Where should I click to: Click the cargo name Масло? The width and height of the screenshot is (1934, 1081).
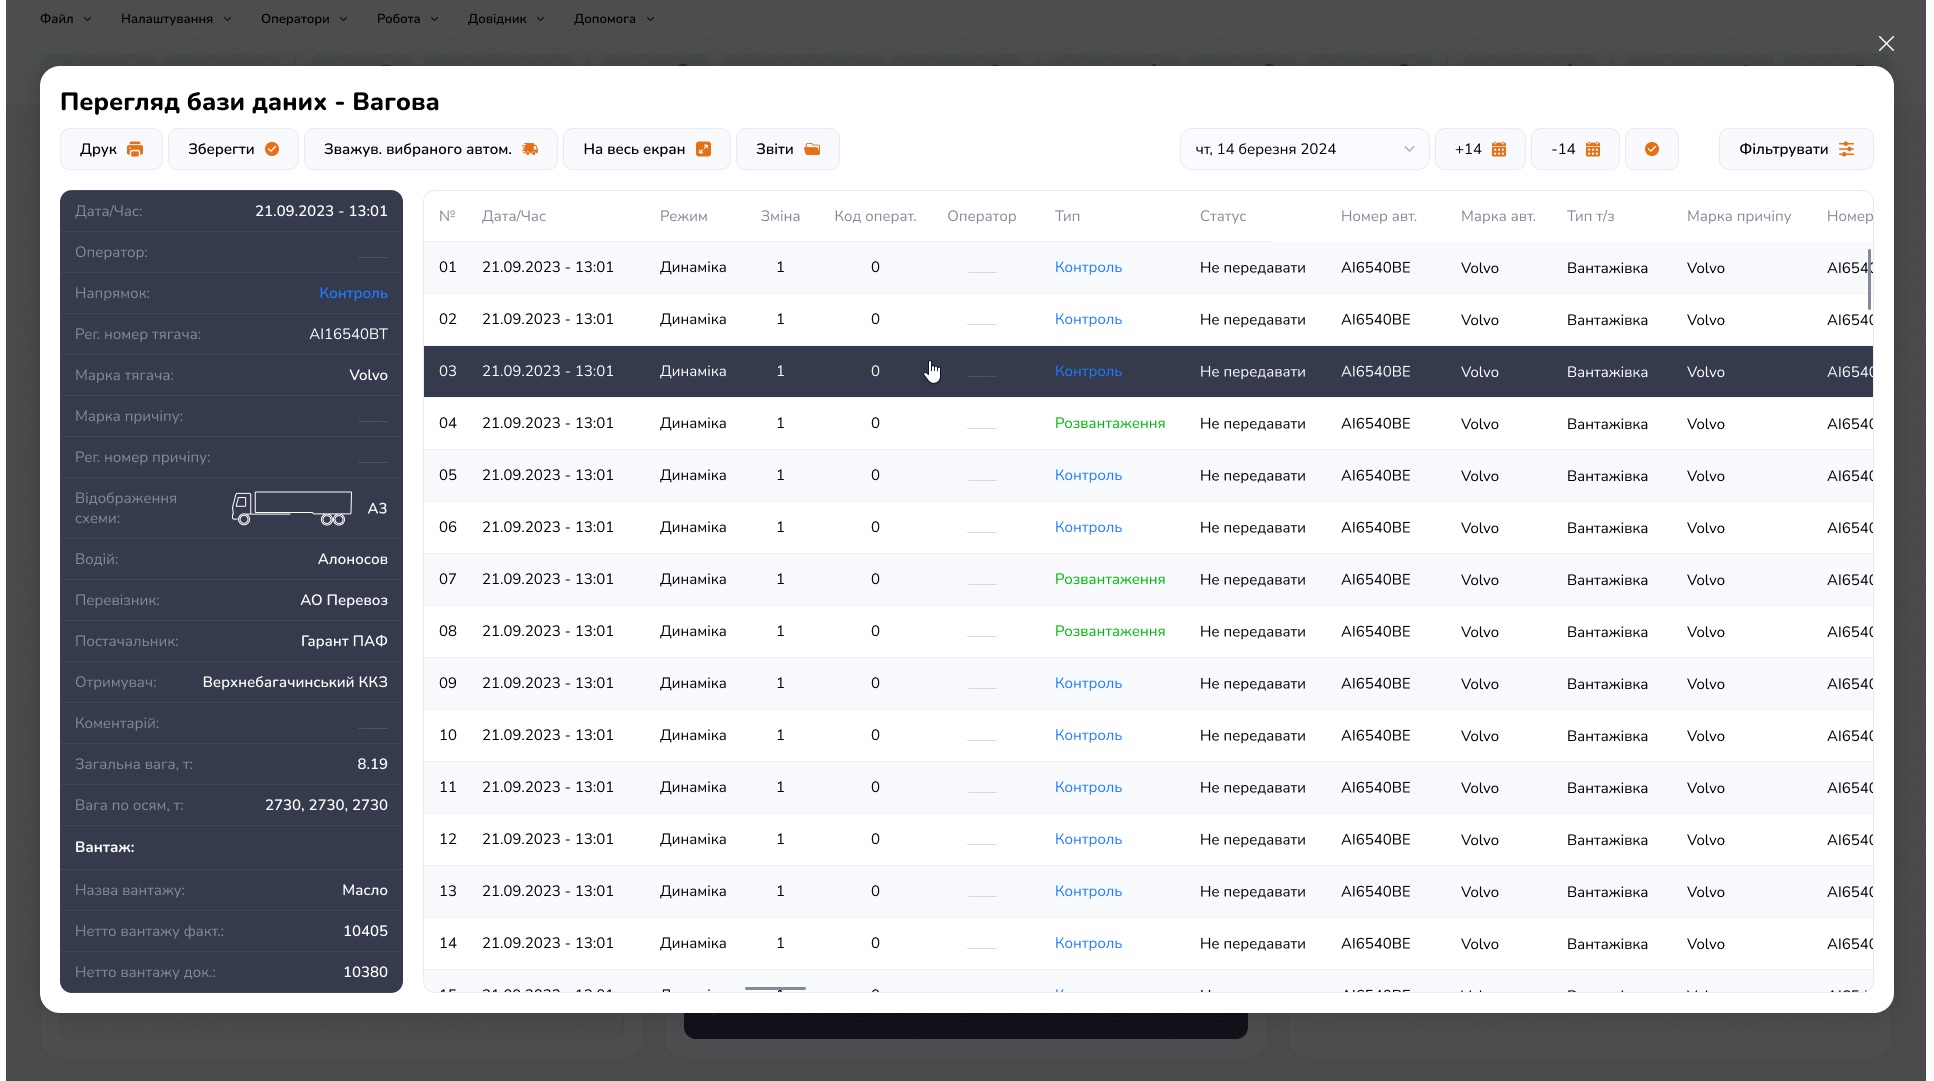(x=364, y=890)
